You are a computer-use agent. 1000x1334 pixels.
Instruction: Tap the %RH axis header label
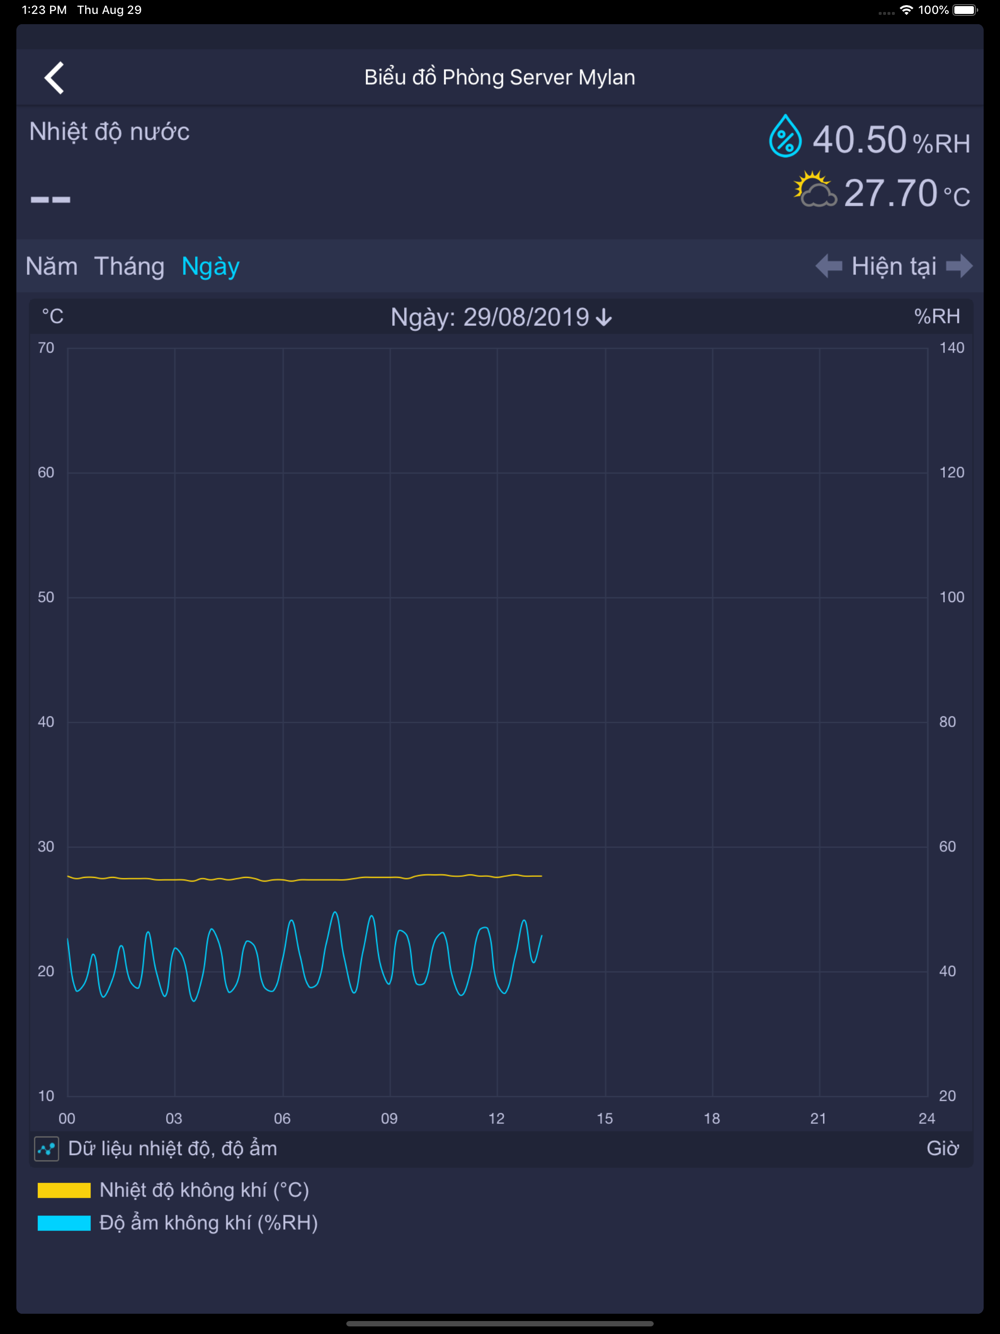(937, 316)
